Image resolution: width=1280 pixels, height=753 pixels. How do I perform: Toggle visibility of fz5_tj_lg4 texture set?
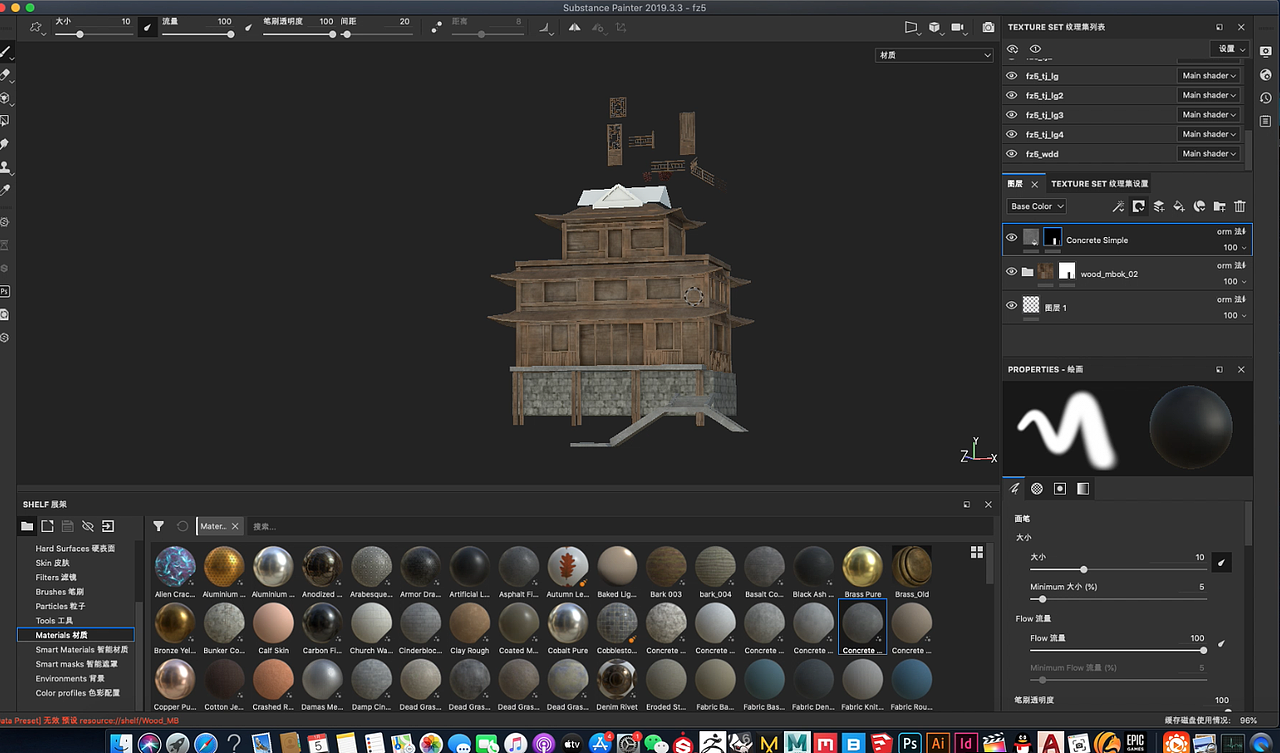pyautogui.click(x=1012, y=134)
